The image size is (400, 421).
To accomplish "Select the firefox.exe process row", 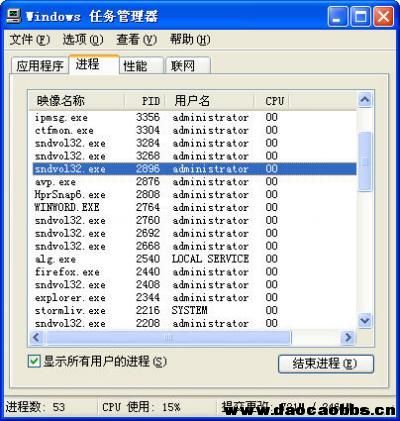I will pos(194,272).
